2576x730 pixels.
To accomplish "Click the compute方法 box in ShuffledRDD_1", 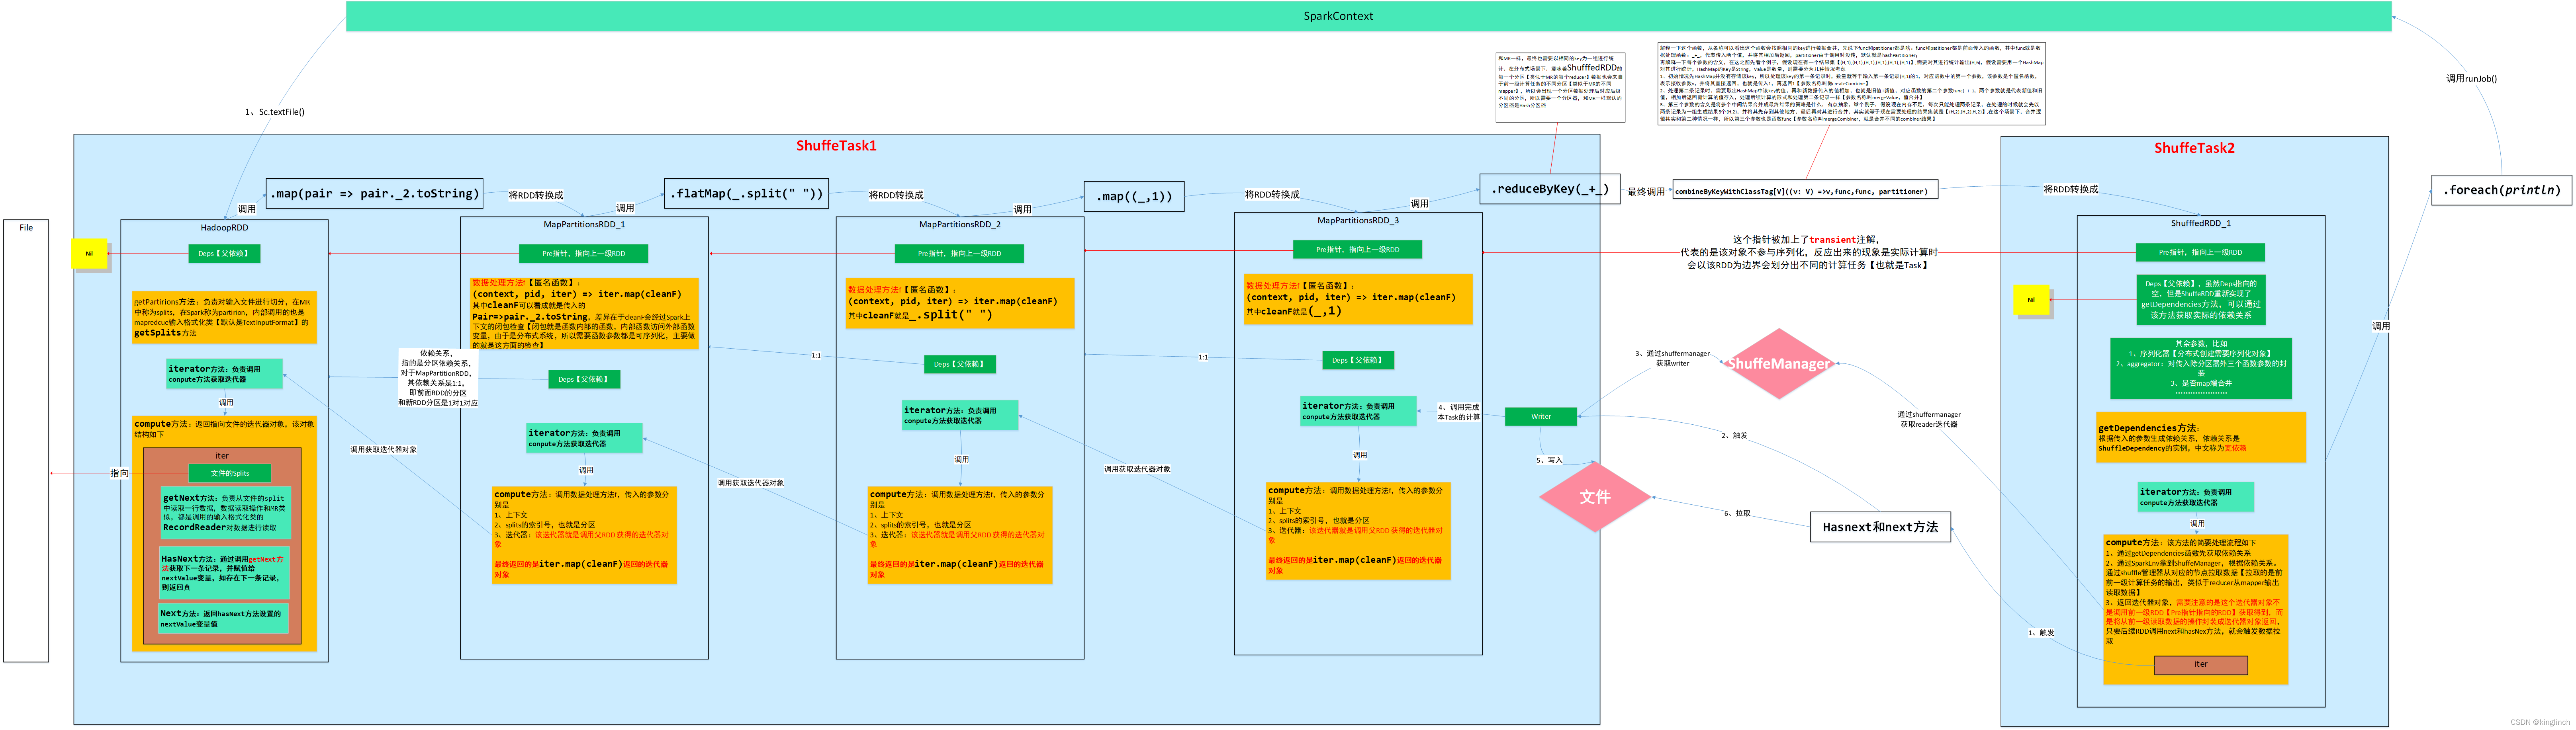I will (2196, 610).
